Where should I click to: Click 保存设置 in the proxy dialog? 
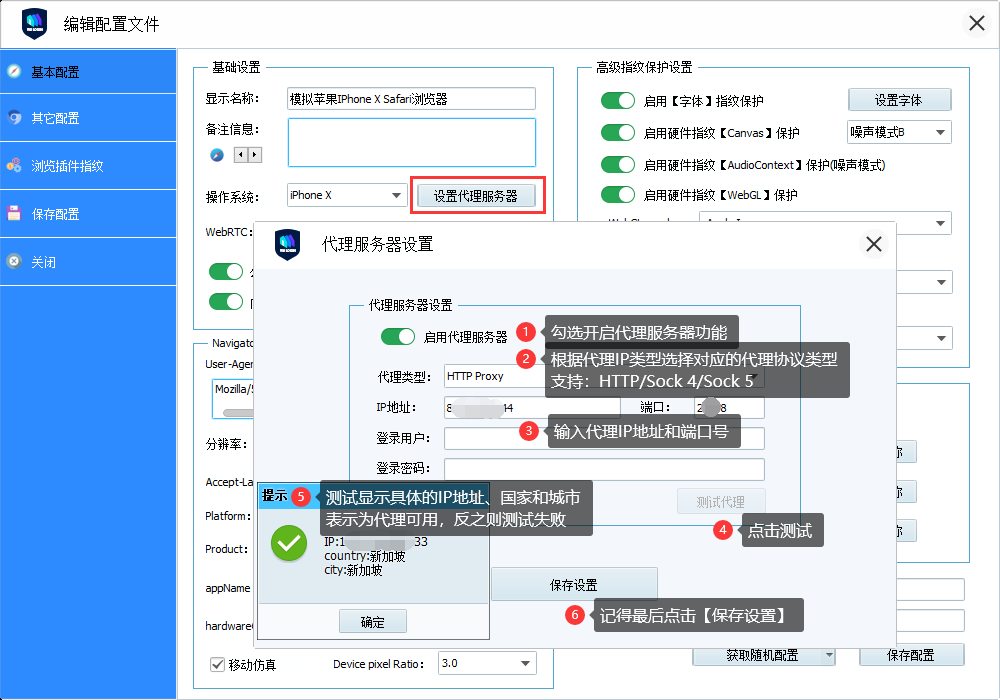(574, 585)
